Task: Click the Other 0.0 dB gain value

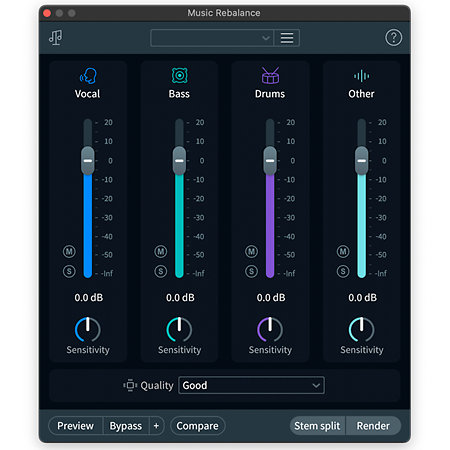Action: [363, 297]
